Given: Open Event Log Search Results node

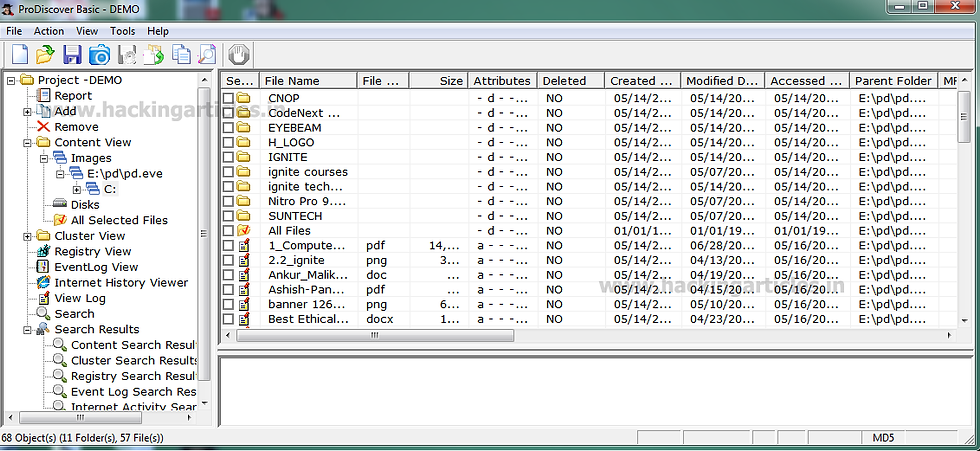Looking at the screenshot, I should point(133,392).
